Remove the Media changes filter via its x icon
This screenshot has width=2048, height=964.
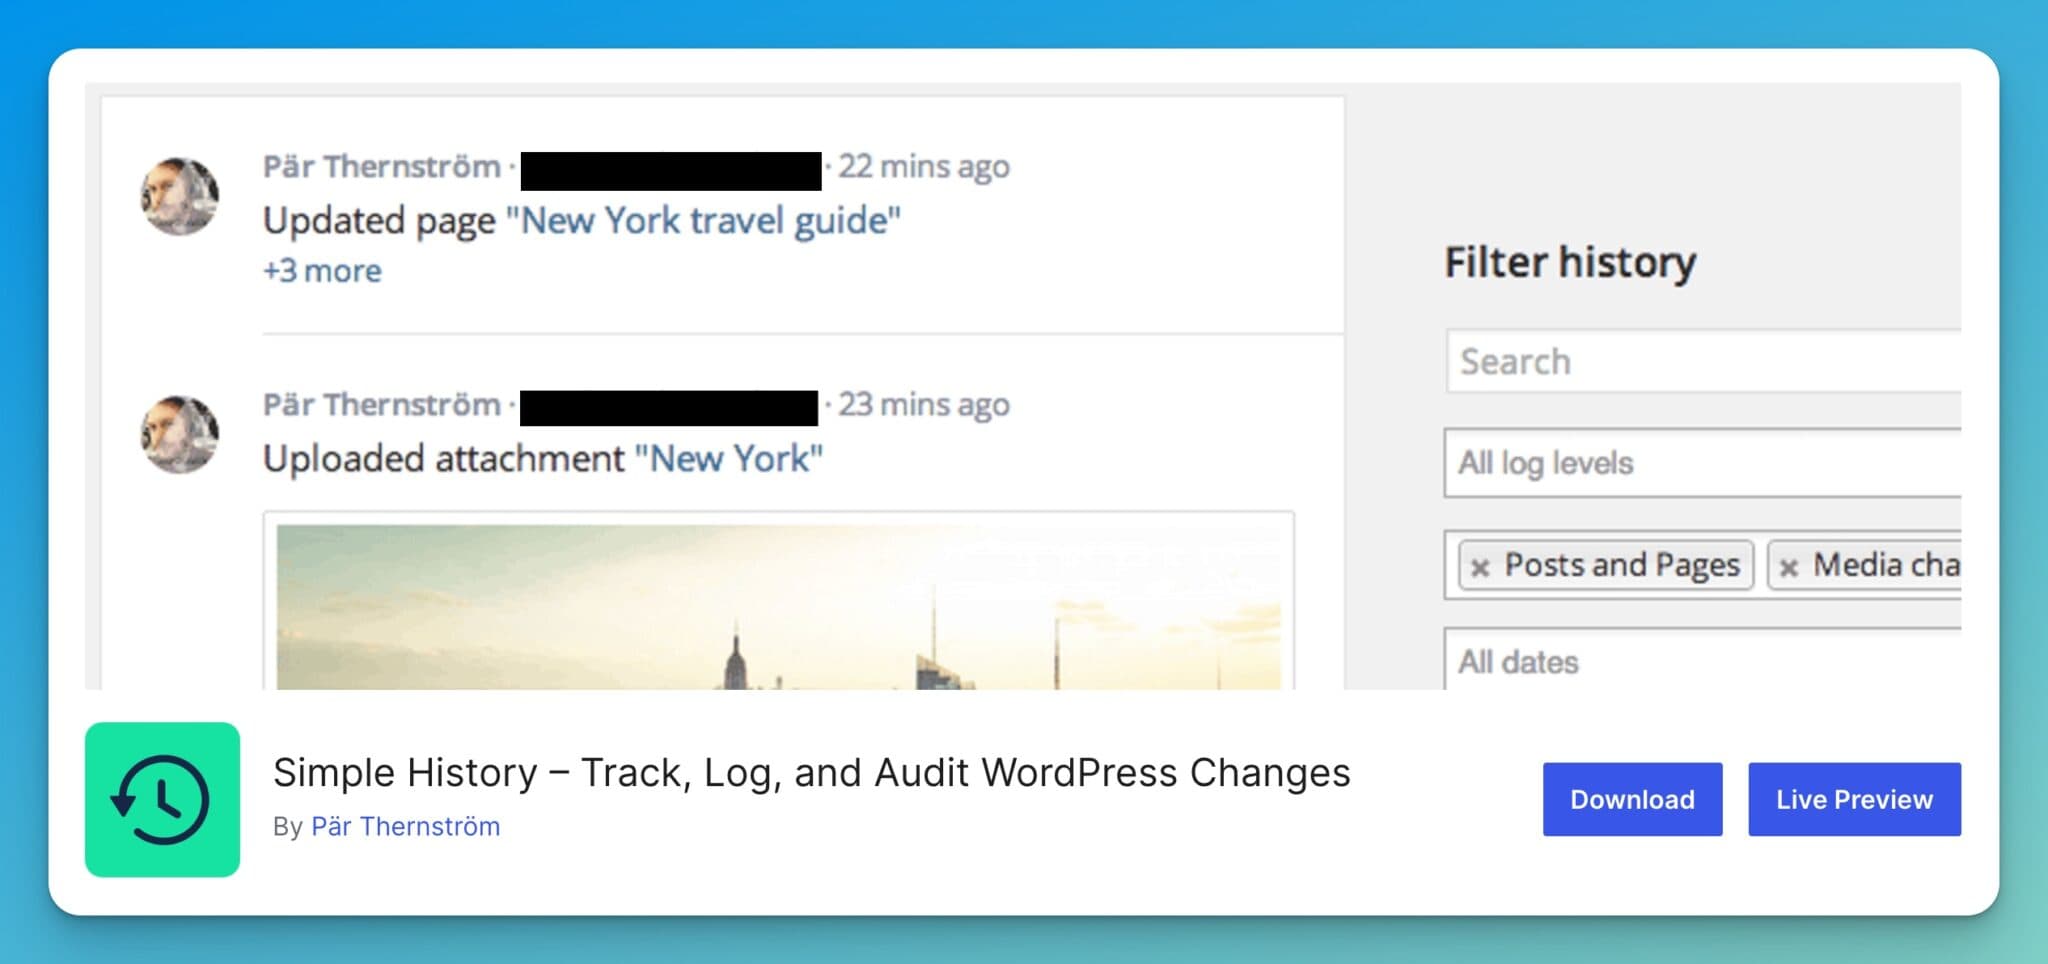click(x=1790, y=566)
